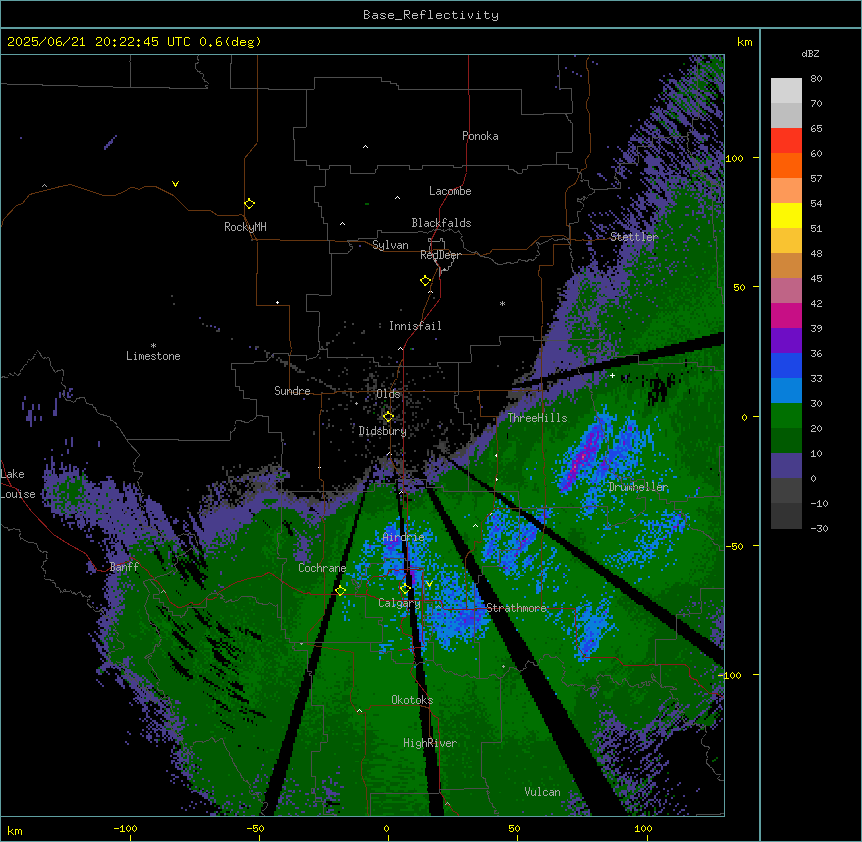Click the yellow V marker northeast of RockyMH

pyautogui.click(x=175, y=184)
